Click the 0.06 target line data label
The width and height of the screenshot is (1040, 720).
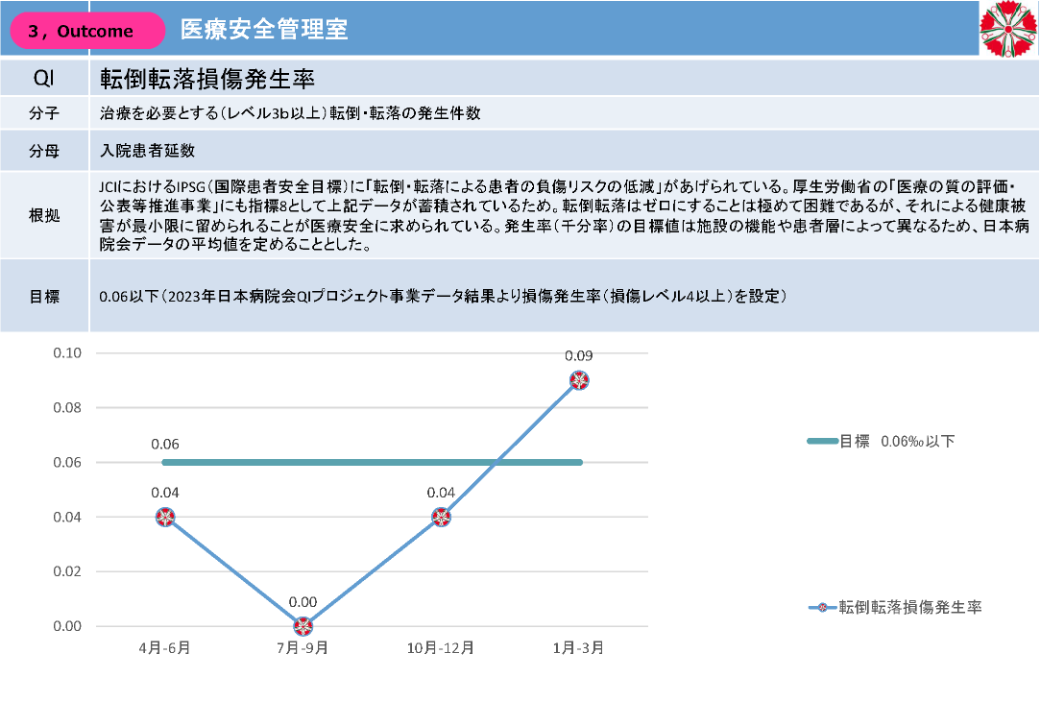(x=165, y=443)
